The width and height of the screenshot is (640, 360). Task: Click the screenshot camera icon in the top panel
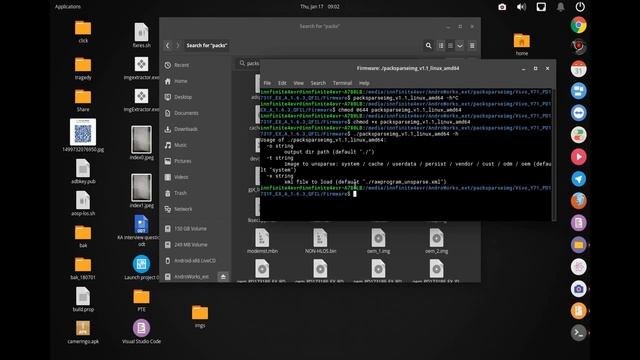502,7
